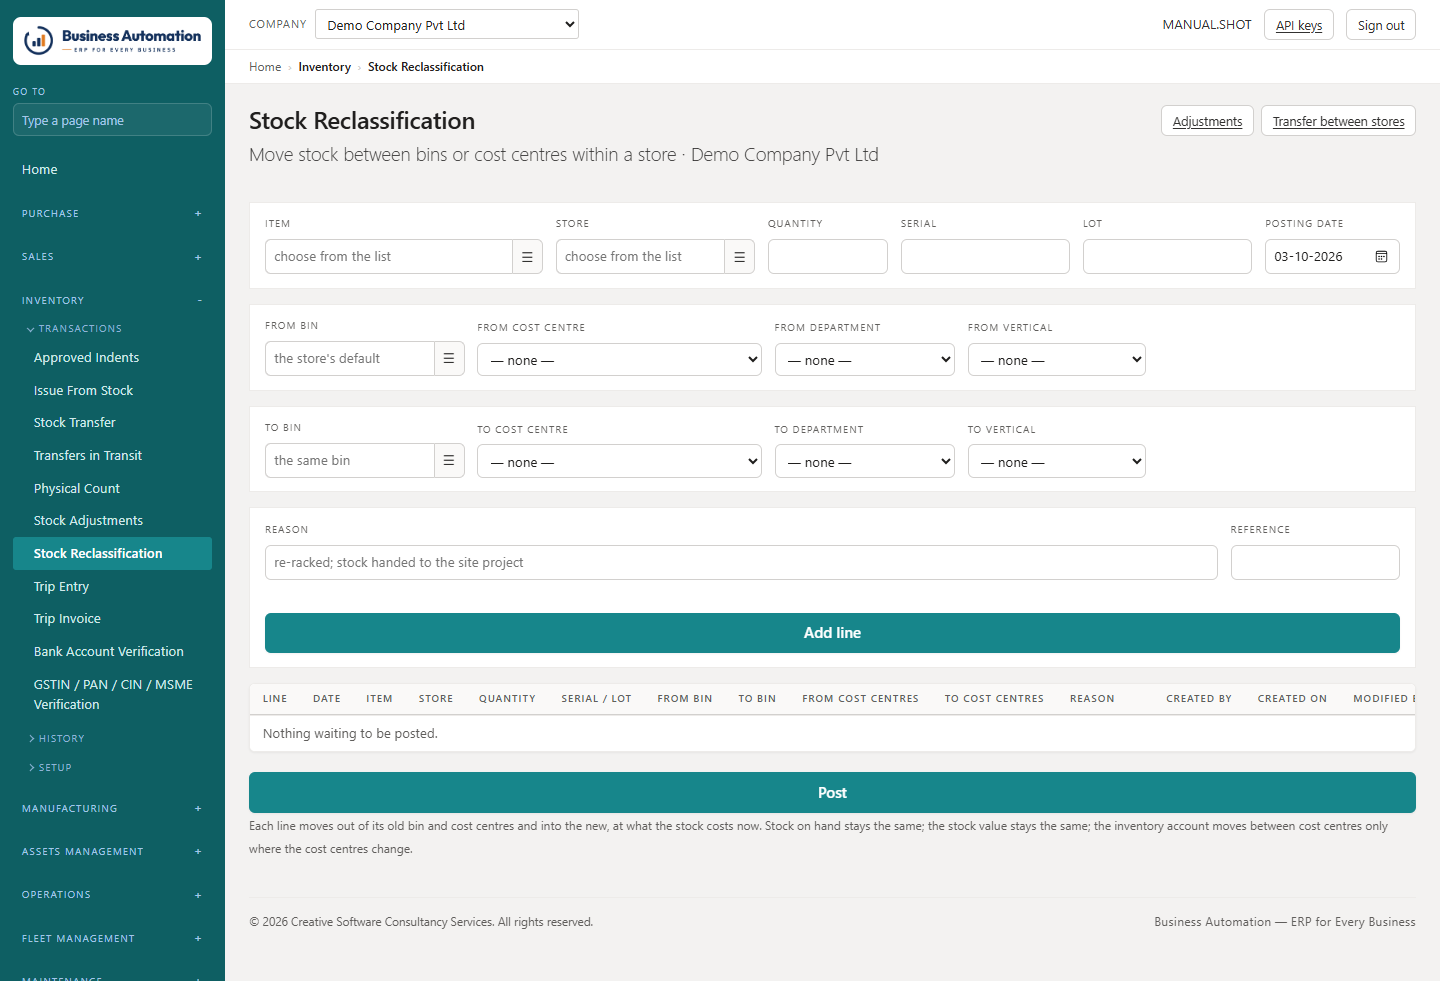Screen dimensions: 1440x981
Task: Open the From Cost Centre dropdown
Action: coord(619,360)
